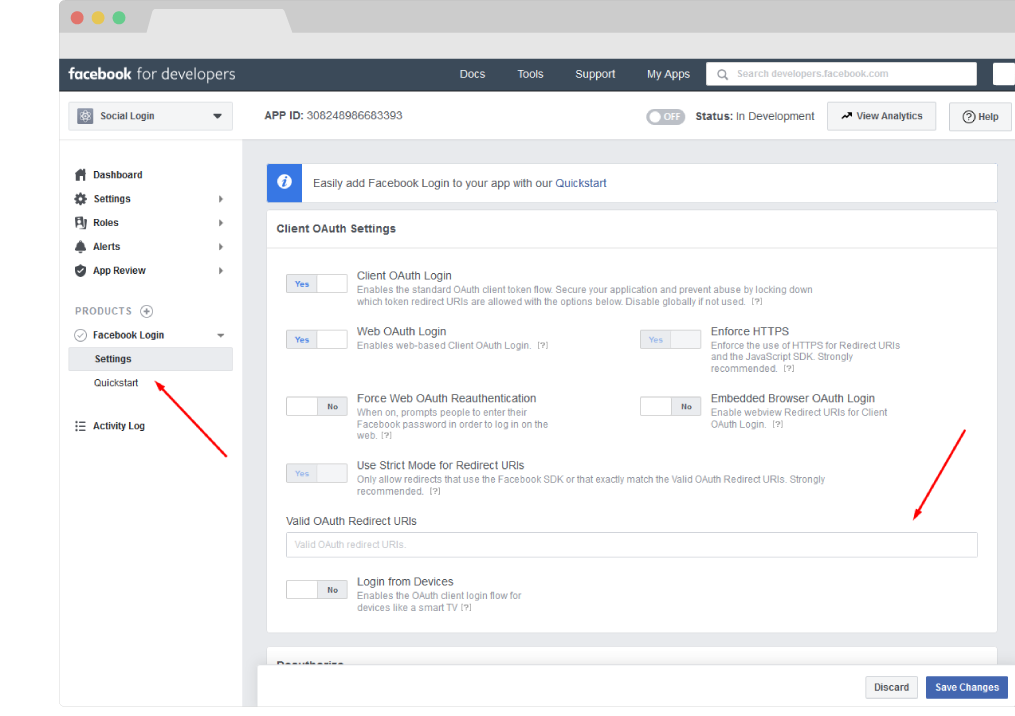Viewport: 1015px width, 716px height.
Task: Toggle the Client OAuth Login switch
Action: (x=316, y=284)
